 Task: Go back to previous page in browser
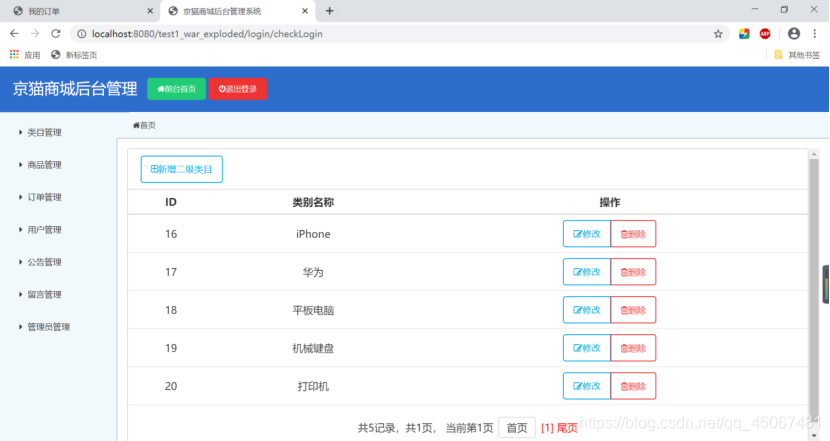14,33
